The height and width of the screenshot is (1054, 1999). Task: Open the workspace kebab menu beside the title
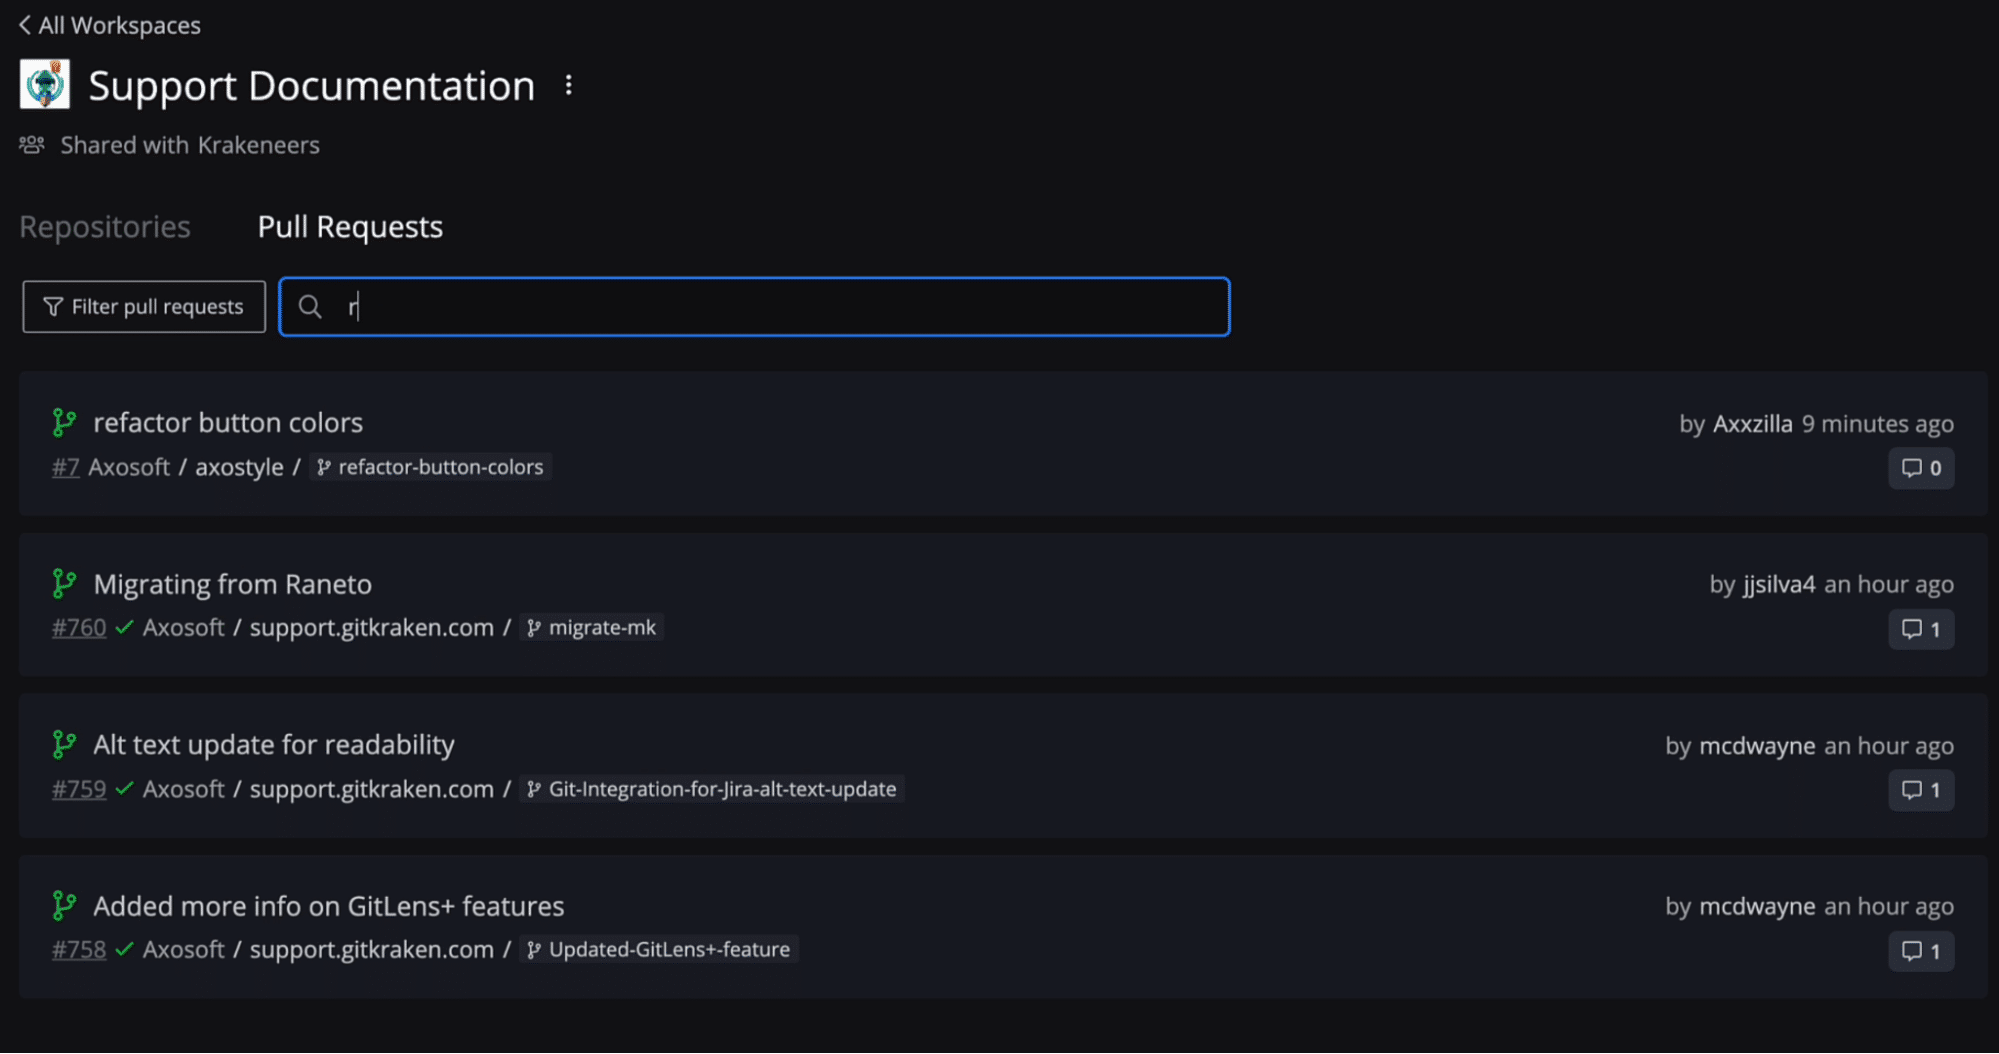(568, 86)
